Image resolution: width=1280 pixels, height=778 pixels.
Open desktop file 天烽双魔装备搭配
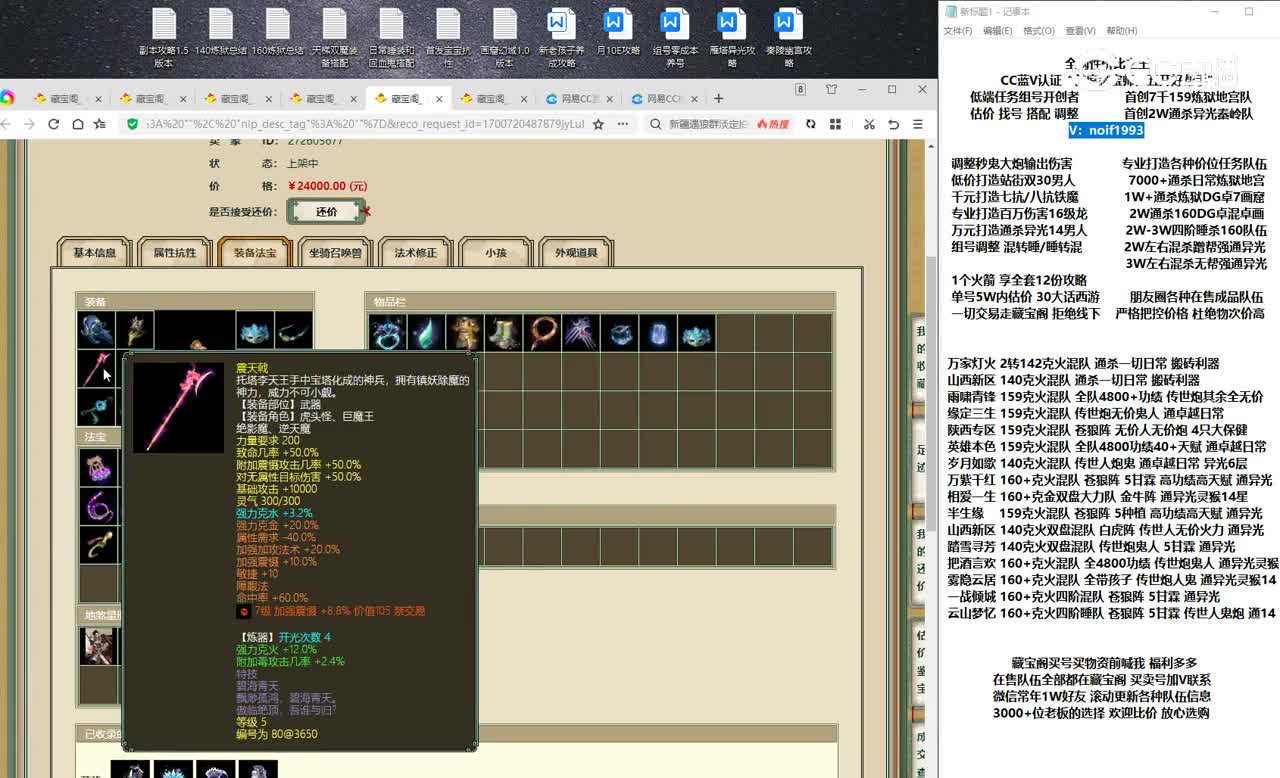334,38
